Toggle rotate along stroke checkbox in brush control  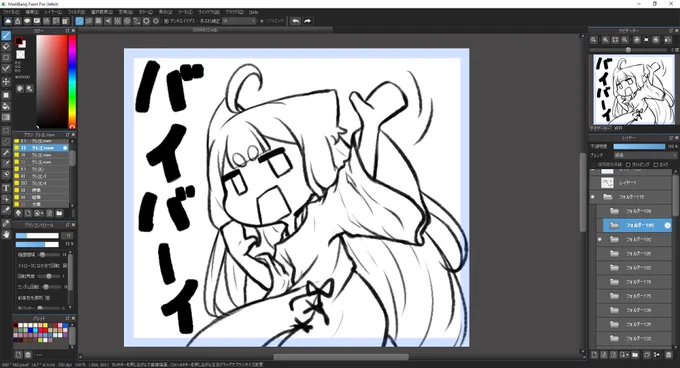(65, 265)
